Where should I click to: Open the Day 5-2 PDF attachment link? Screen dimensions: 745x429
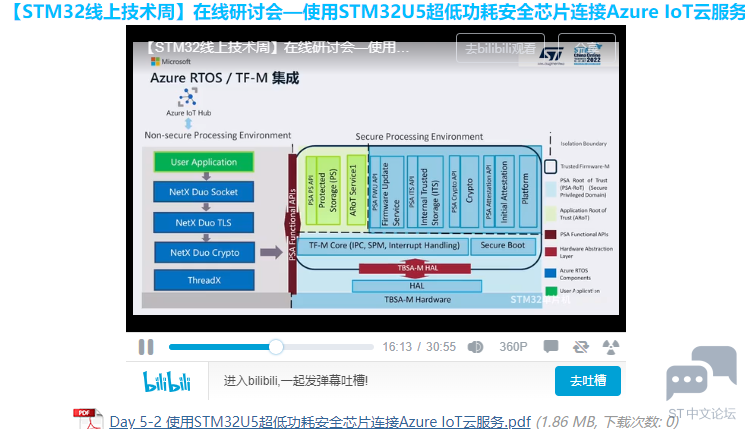tap(320, 422)
